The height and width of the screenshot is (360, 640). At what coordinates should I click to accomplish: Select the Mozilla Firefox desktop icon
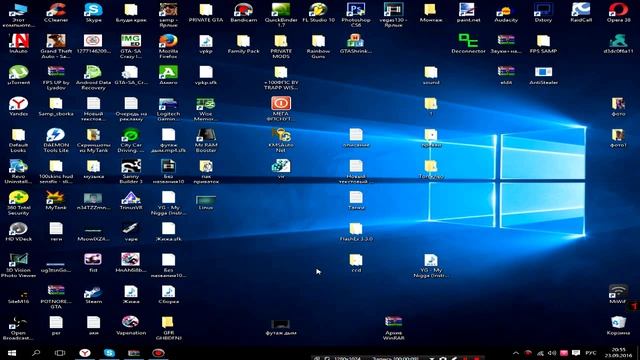[x=168, y=46]
